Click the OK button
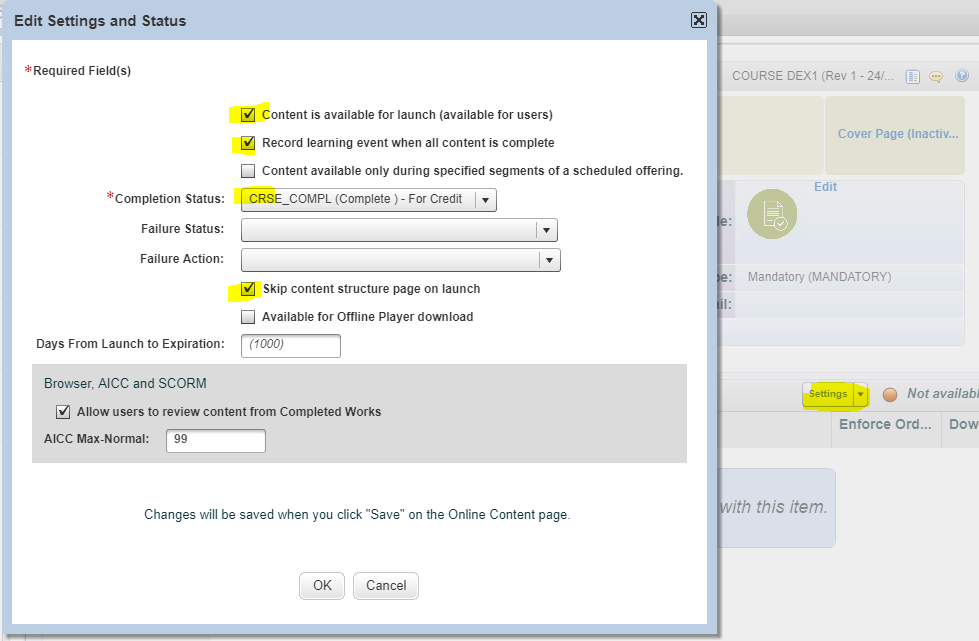Image resolution: width=979 pixels, height=641 pixels. point(322,585)
